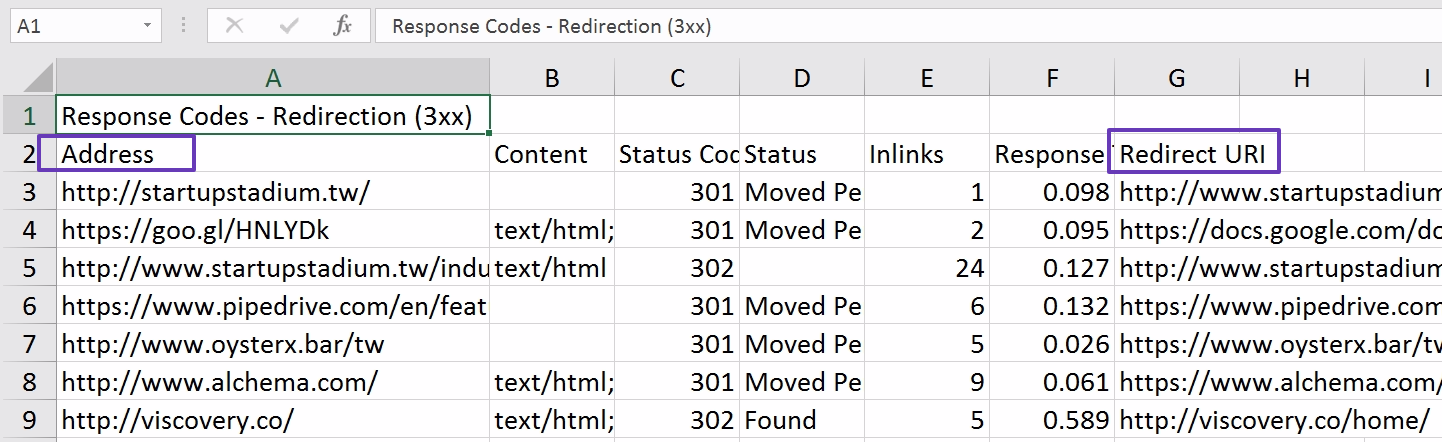Click the text/html content cell in row 5
The width and height of the screenshot is (1442, 442).
click(552, 267)
